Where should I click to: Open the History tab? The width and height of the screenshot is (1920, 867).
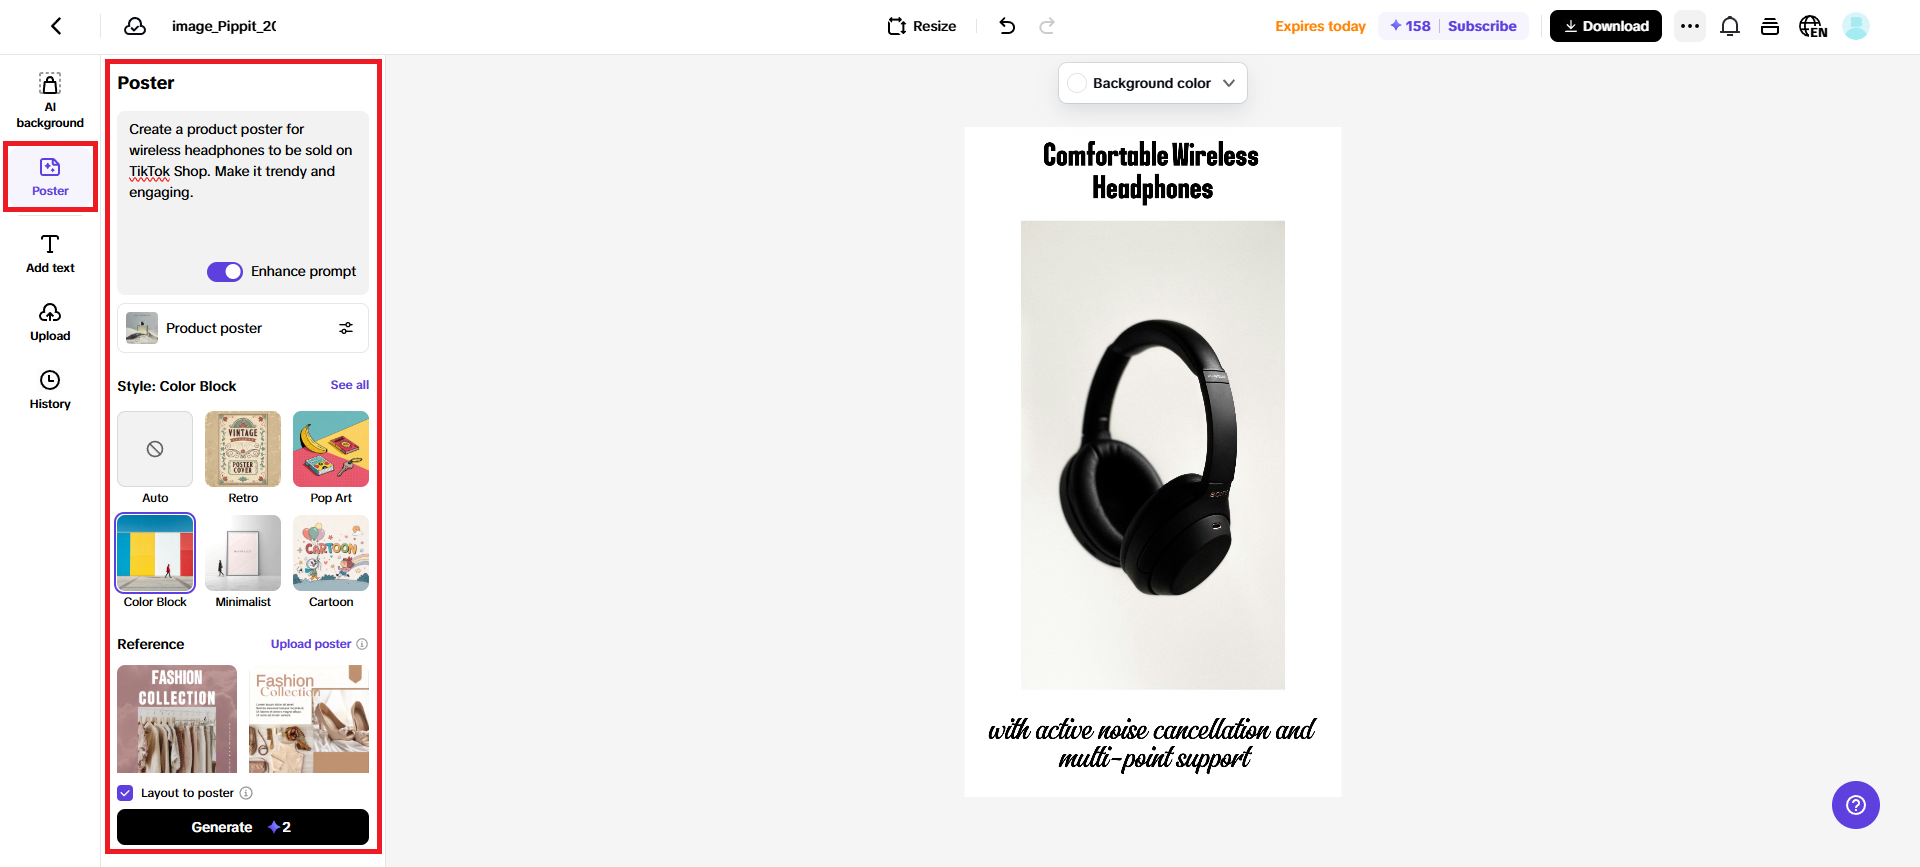coord(50,390)
